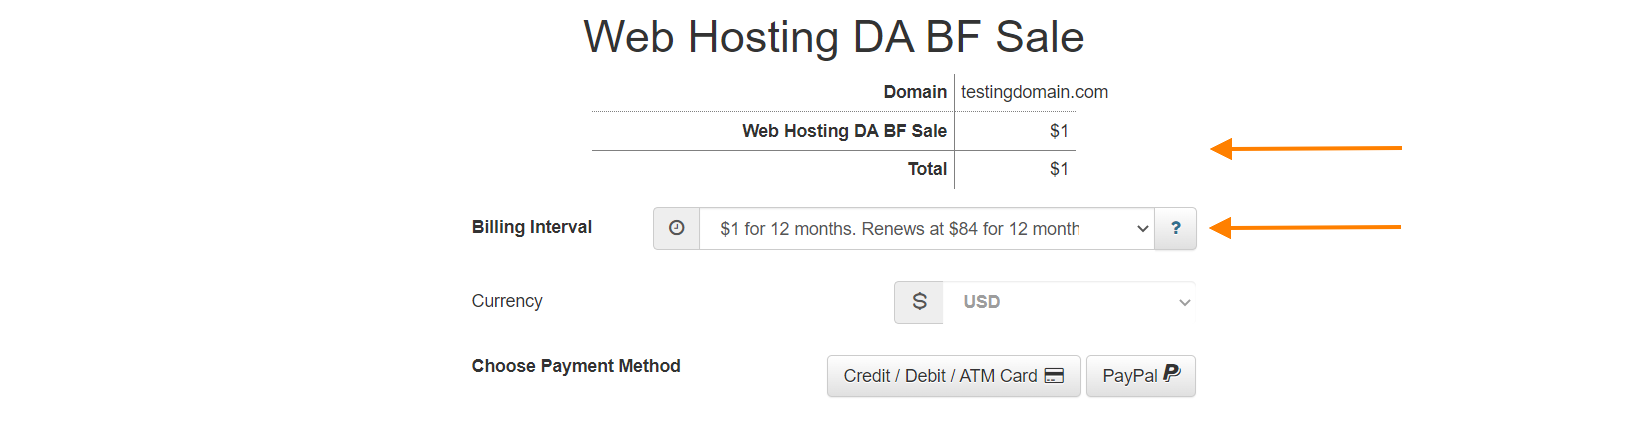Click the lower orange arrow pointing at billing
The image size is (1652, 427).
[x=1305, y=228]
